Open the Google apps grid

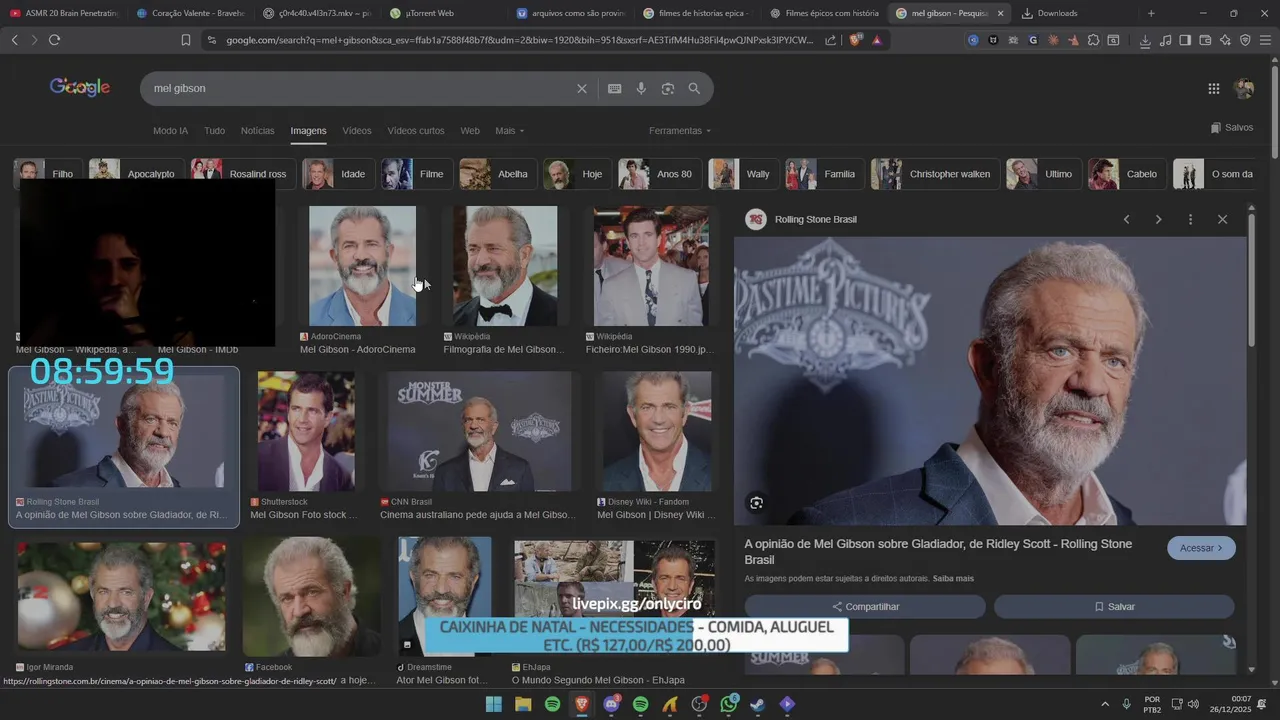point(1213,88)
